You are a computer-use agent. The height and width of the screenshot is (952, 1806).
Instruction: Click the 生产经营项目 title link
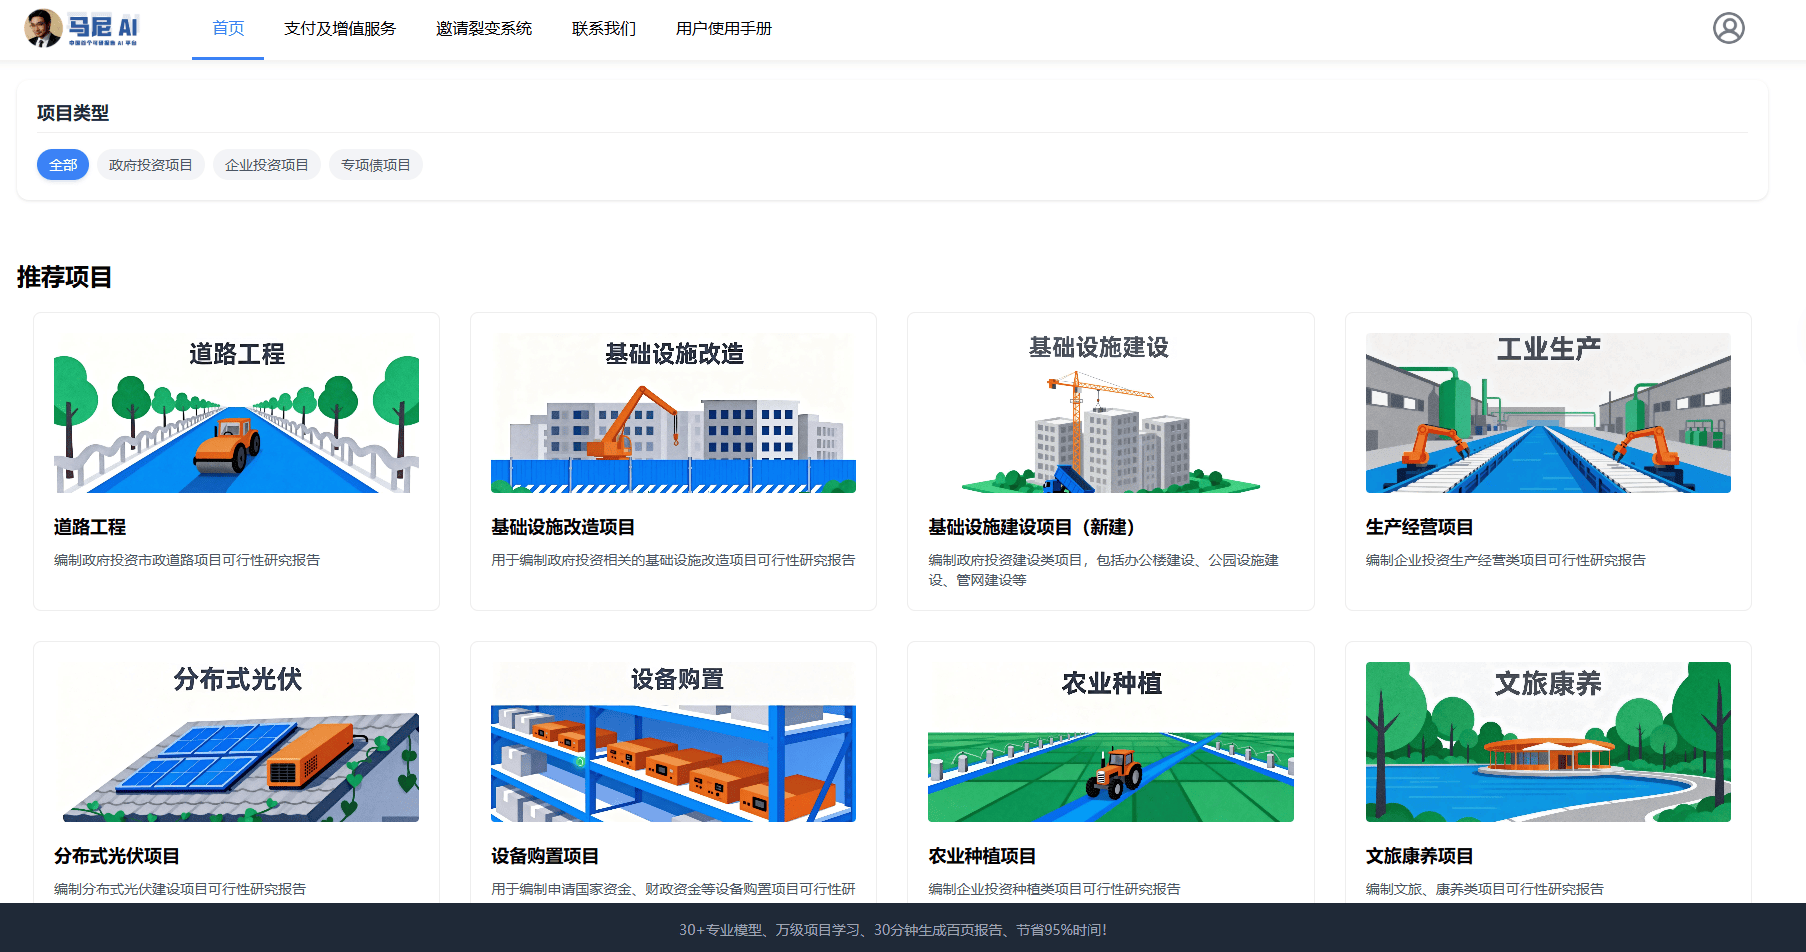(1419, 527)
